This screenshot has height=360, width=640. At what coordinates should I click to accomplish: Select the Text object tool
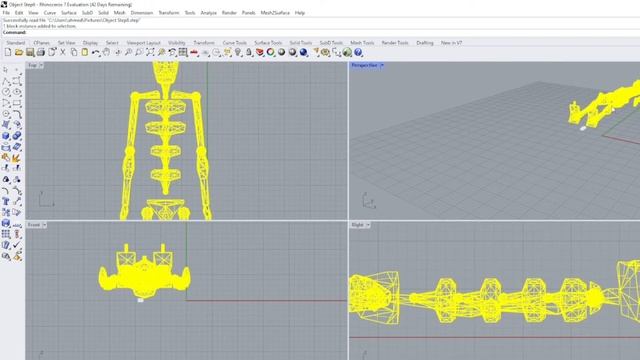6,201
